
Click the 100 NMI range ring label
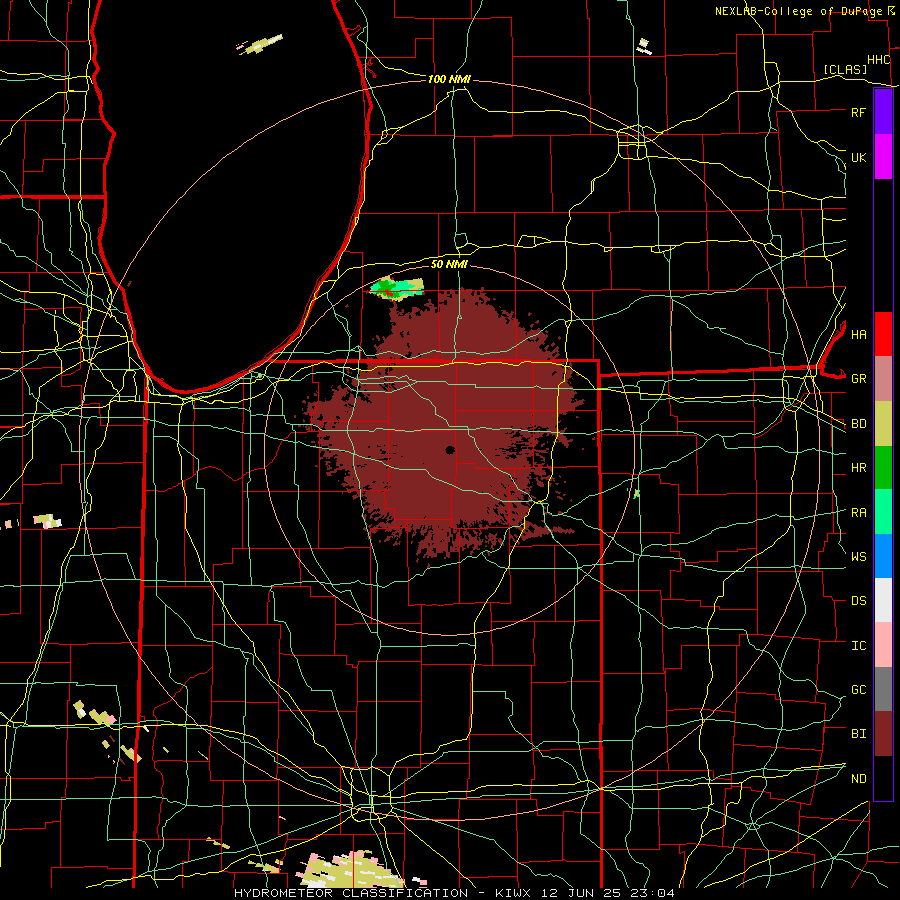(x=449, y=79)
